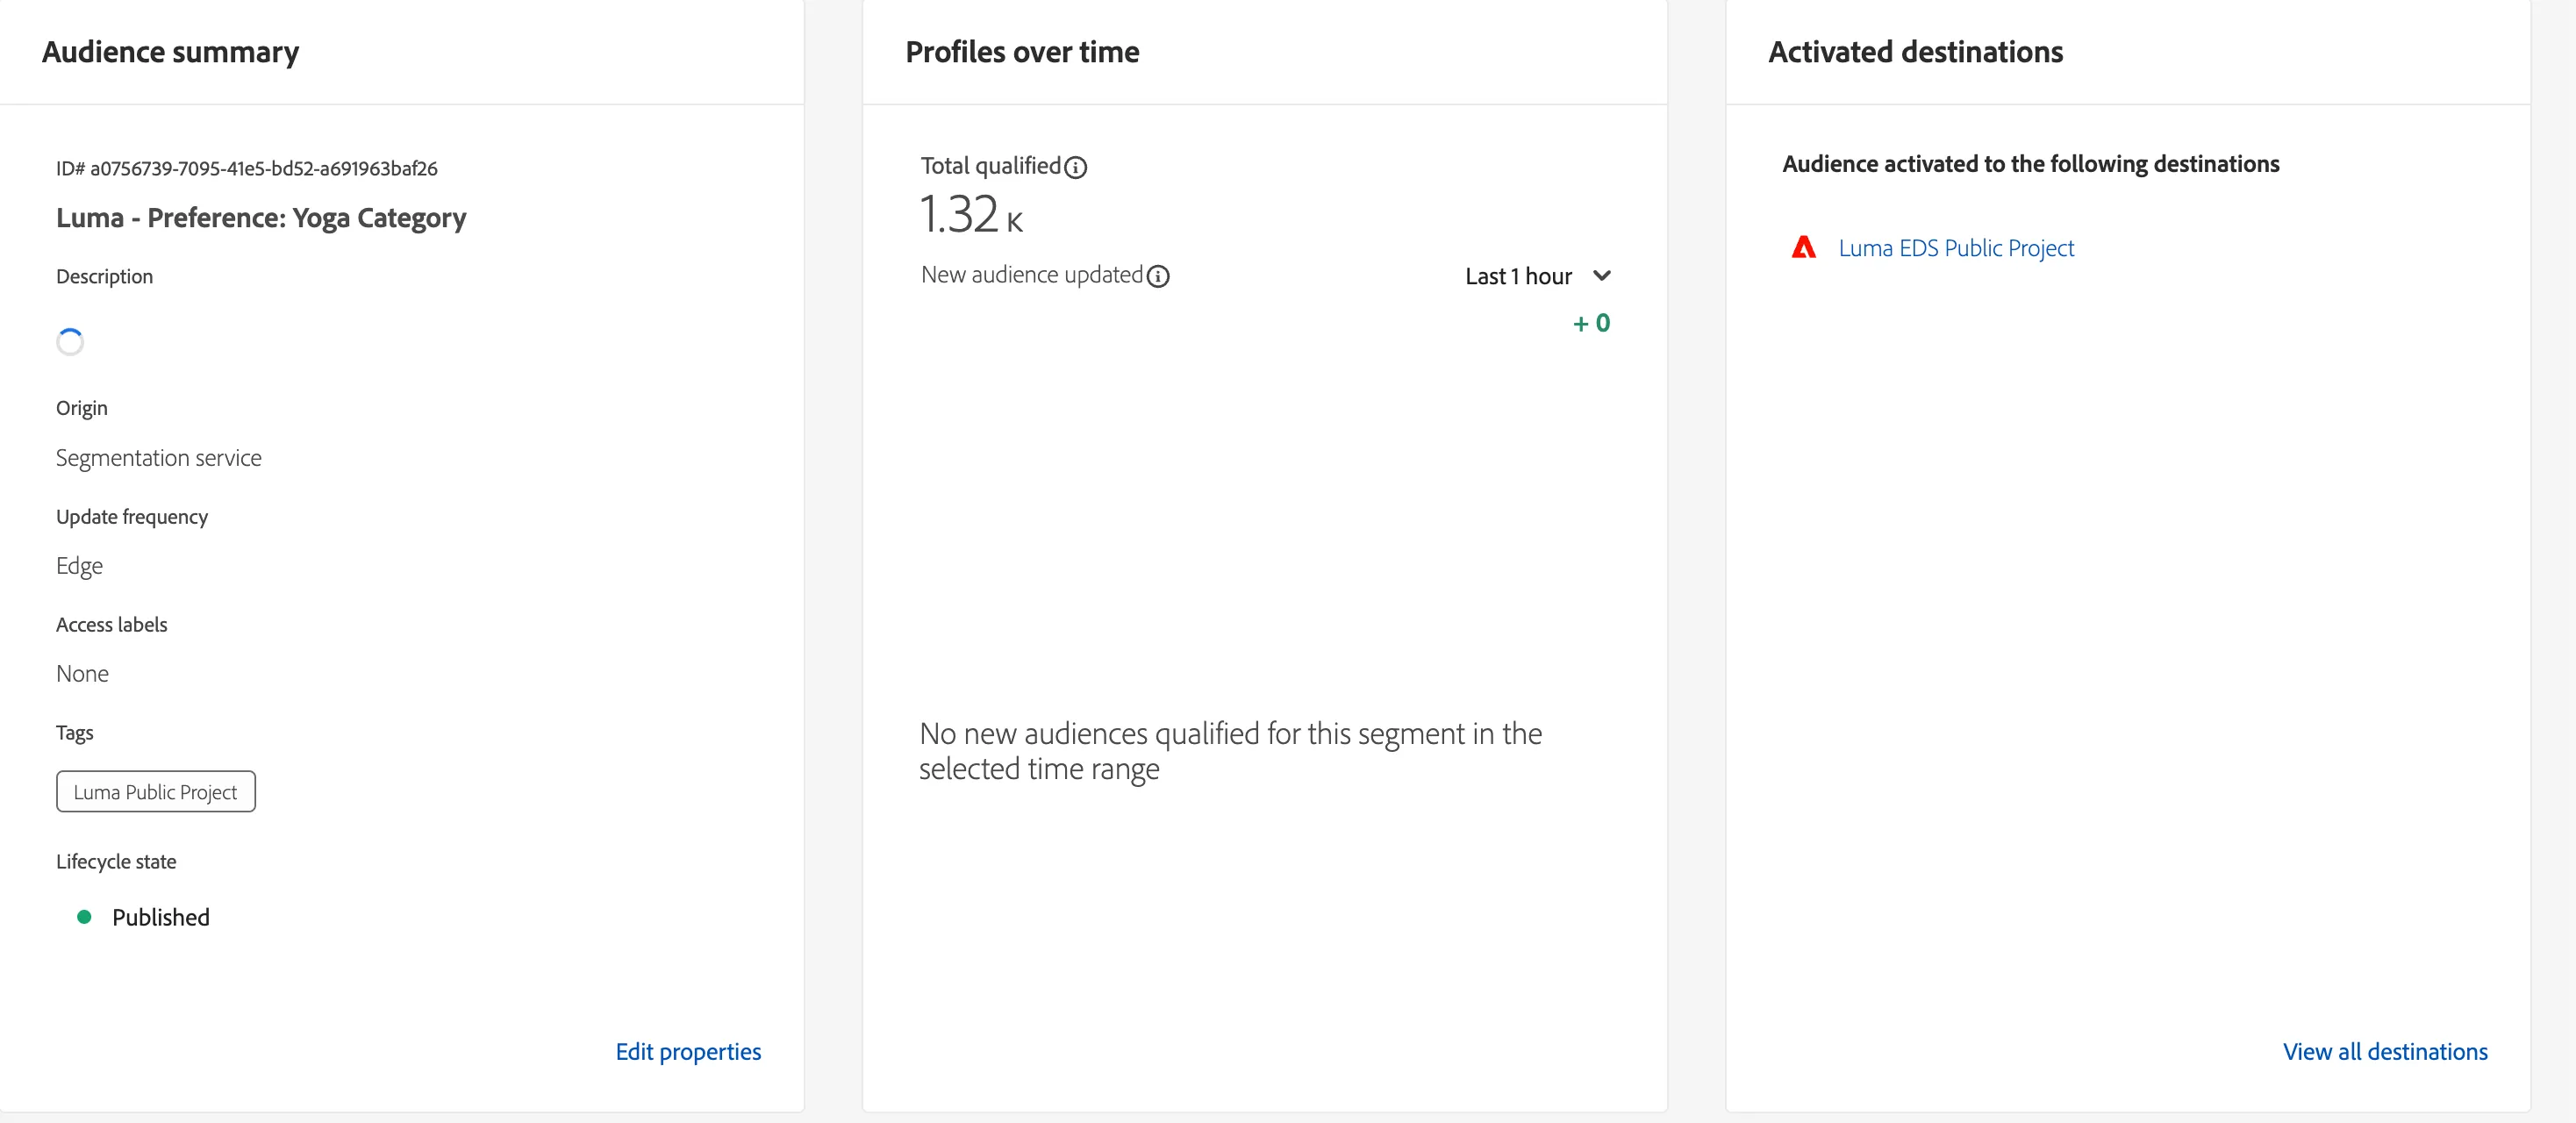Click the 1.32 K total qualified value

point(971,214)
